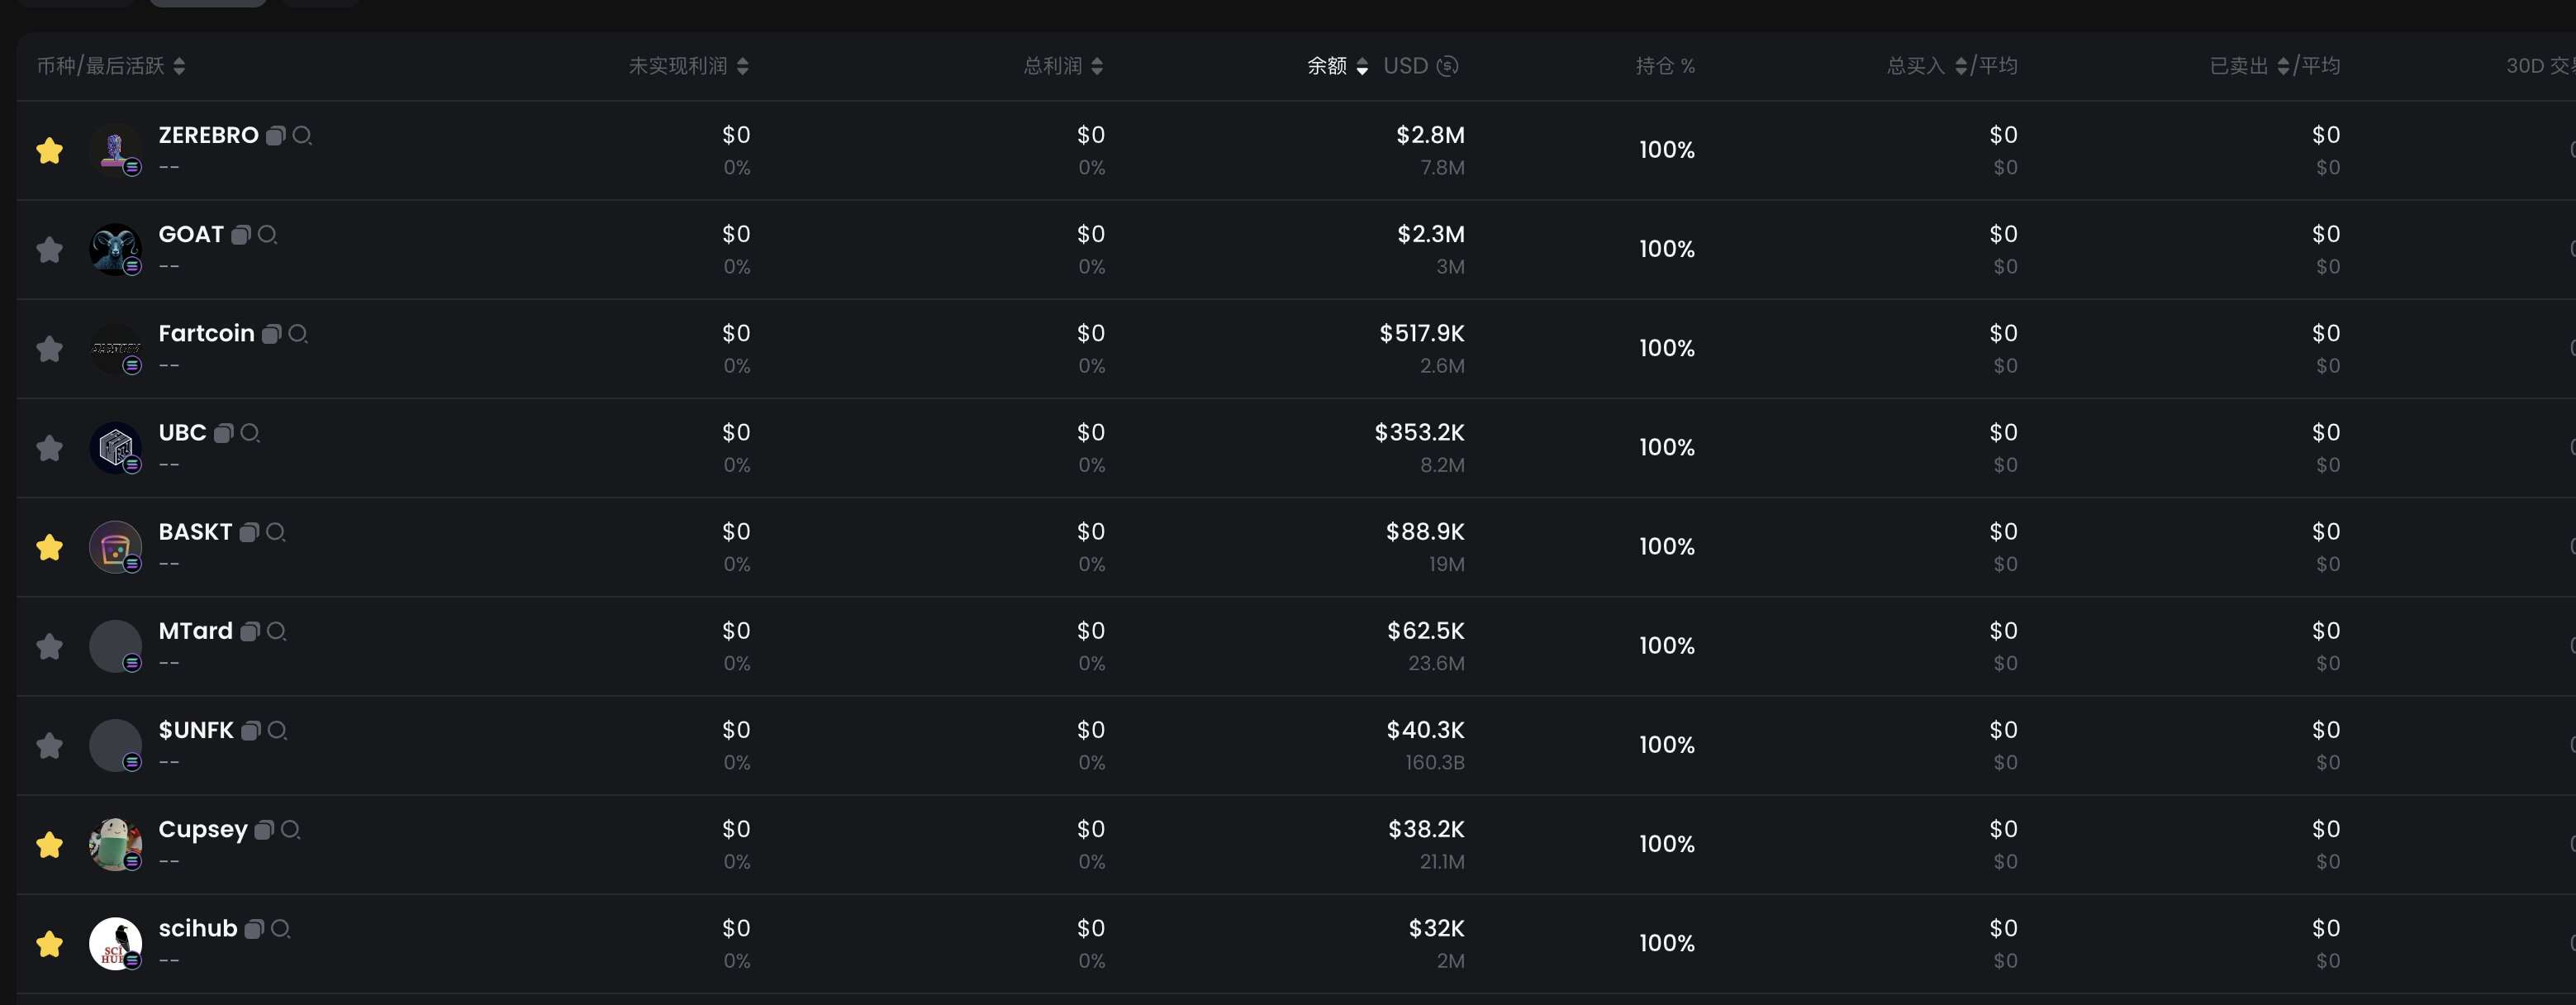Sort by 未实现利润 column arrows
Viewport: 2576px width, 1005px height.
pyautogui.click(x=743, y=66)
